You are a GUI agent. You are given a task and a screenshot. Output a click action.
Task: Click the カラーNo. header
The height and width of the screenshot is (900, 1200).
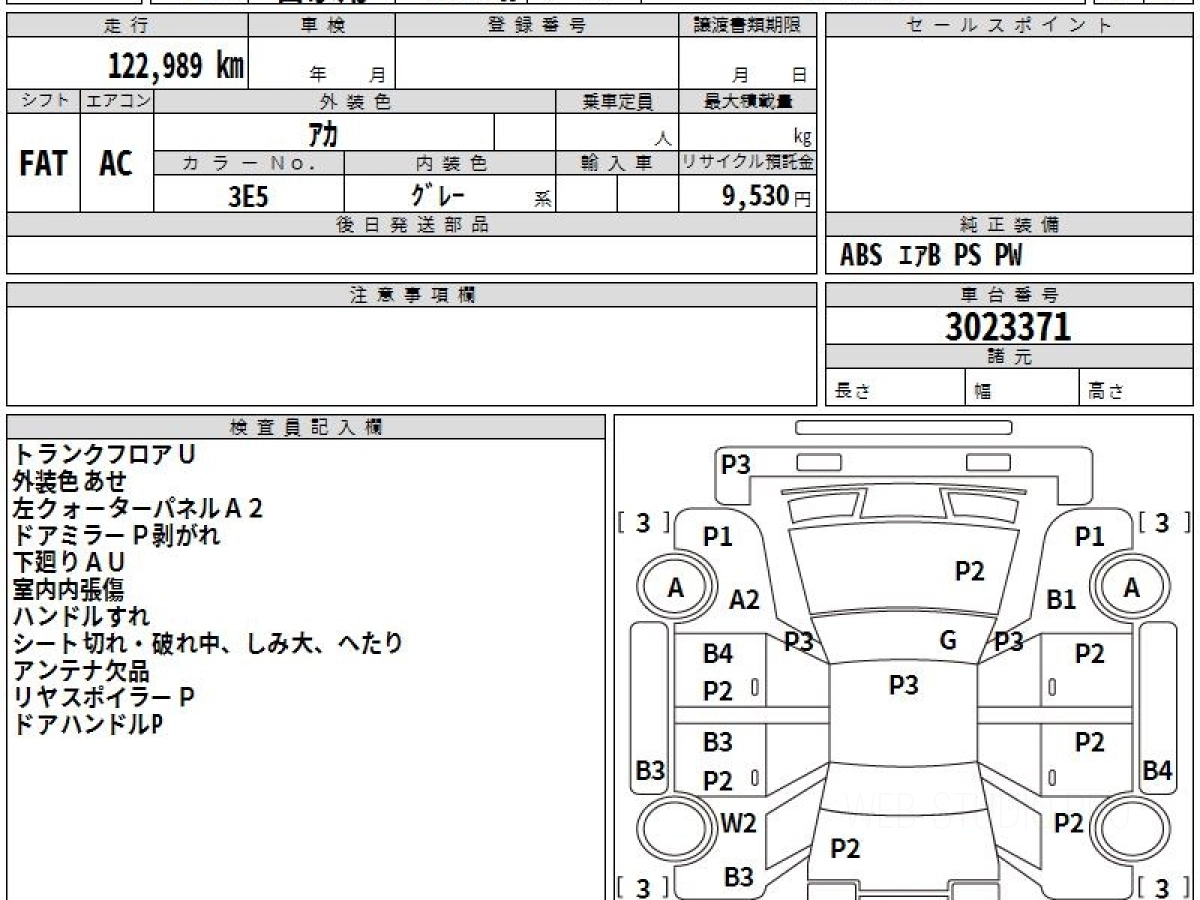(x=249, y=163)
